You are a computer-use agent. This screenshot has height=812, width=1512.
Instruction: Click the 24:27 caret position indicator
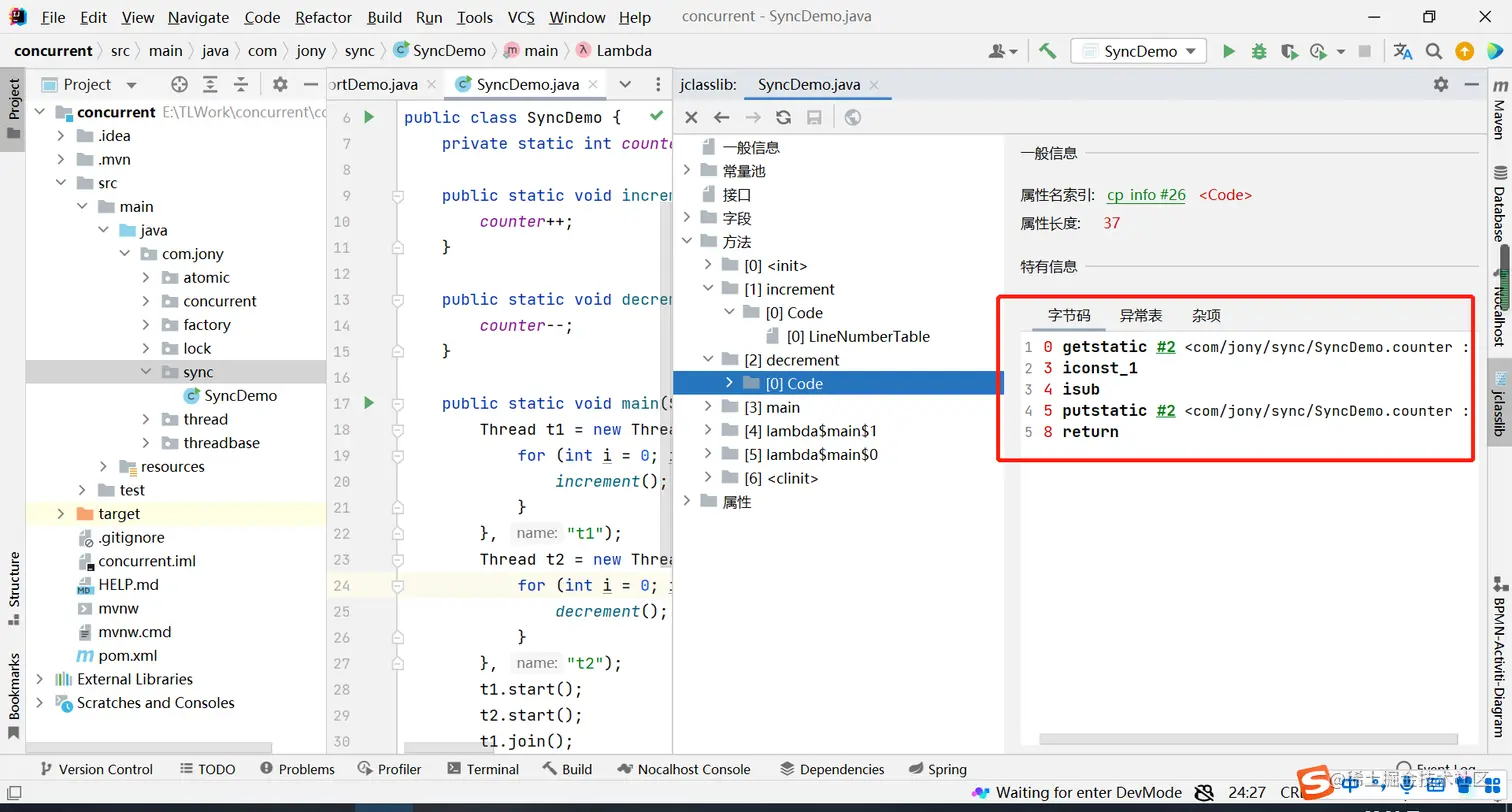[x=1248, y=793]
